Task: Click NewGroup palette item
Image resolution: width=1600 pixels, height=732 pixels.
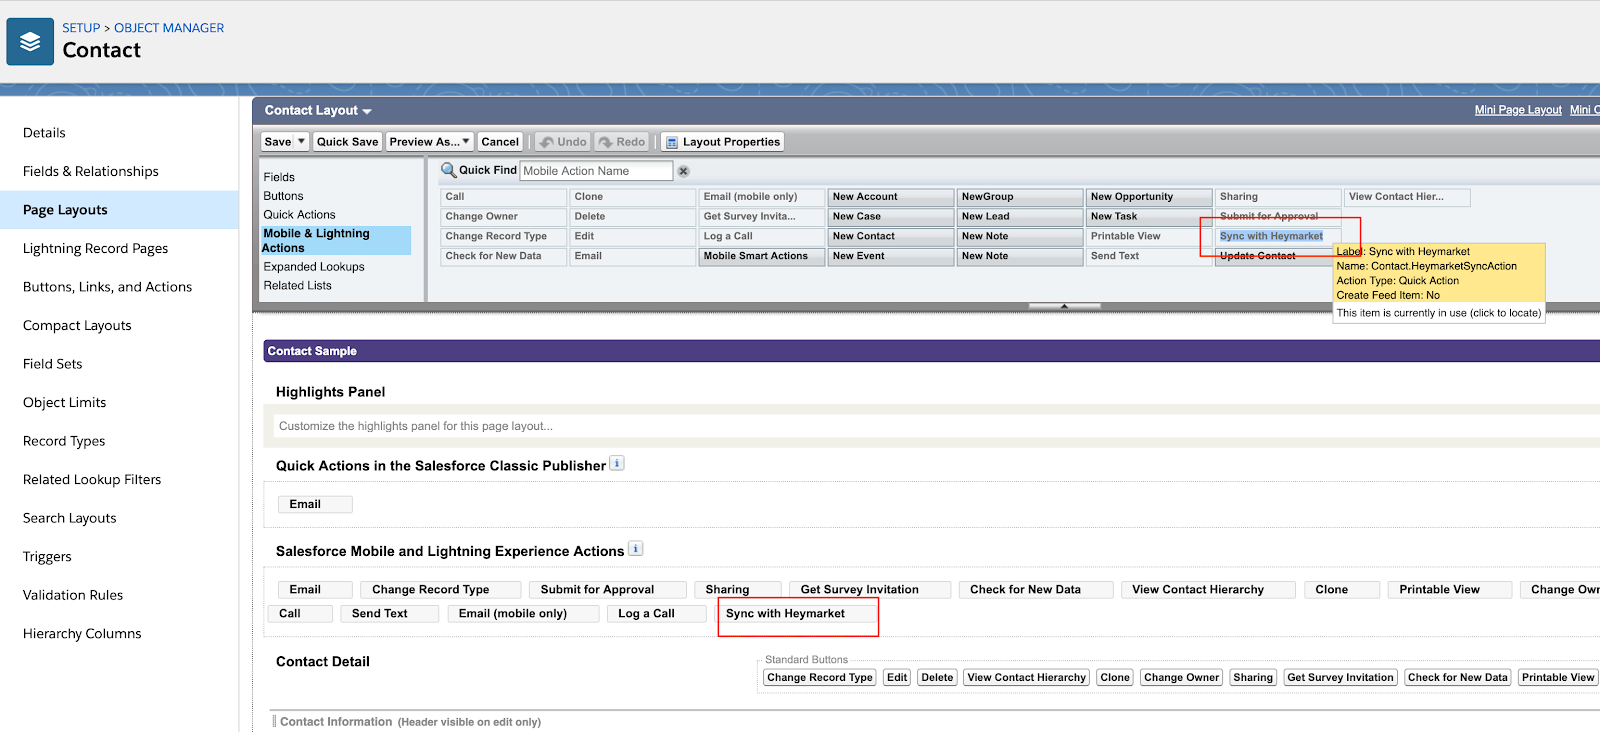Action: point(1019,197)
